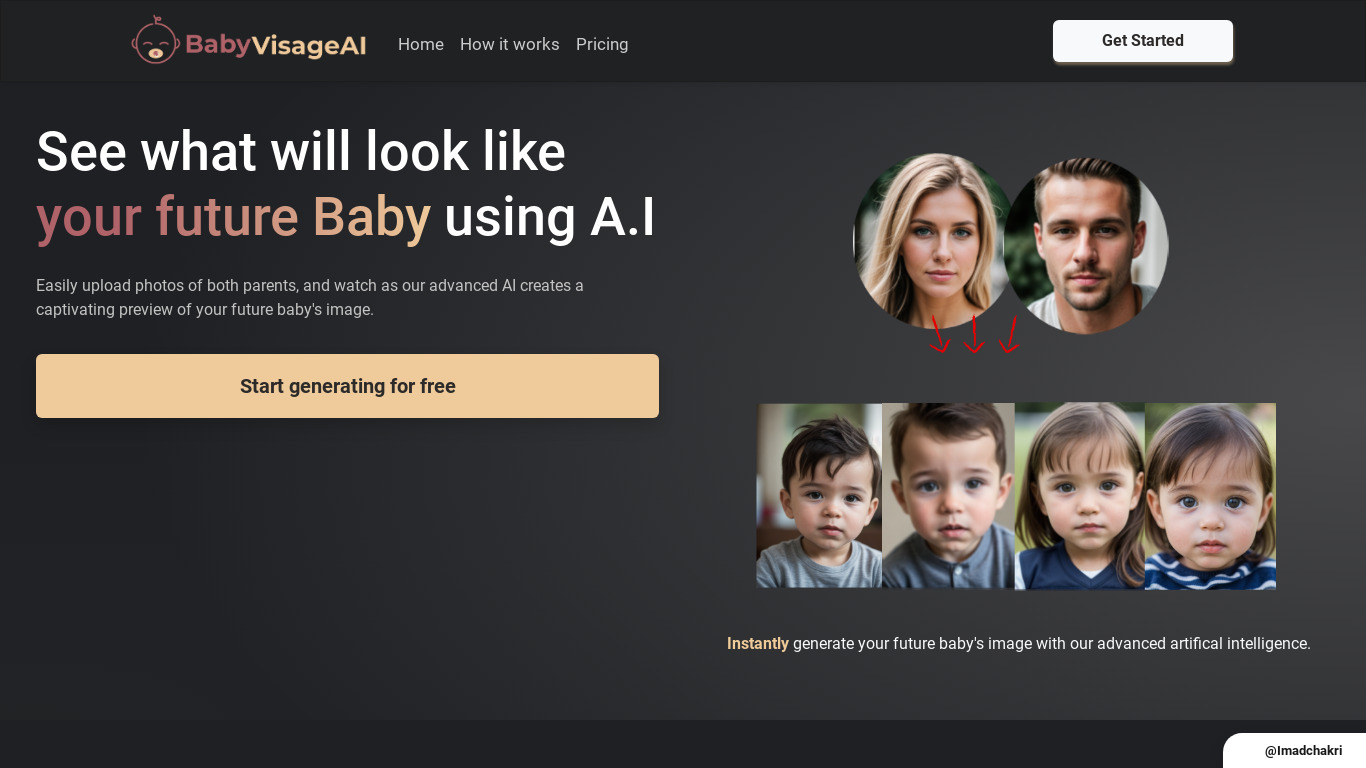
Task: Click the middle red down arrow
Action: click(974, 334)
